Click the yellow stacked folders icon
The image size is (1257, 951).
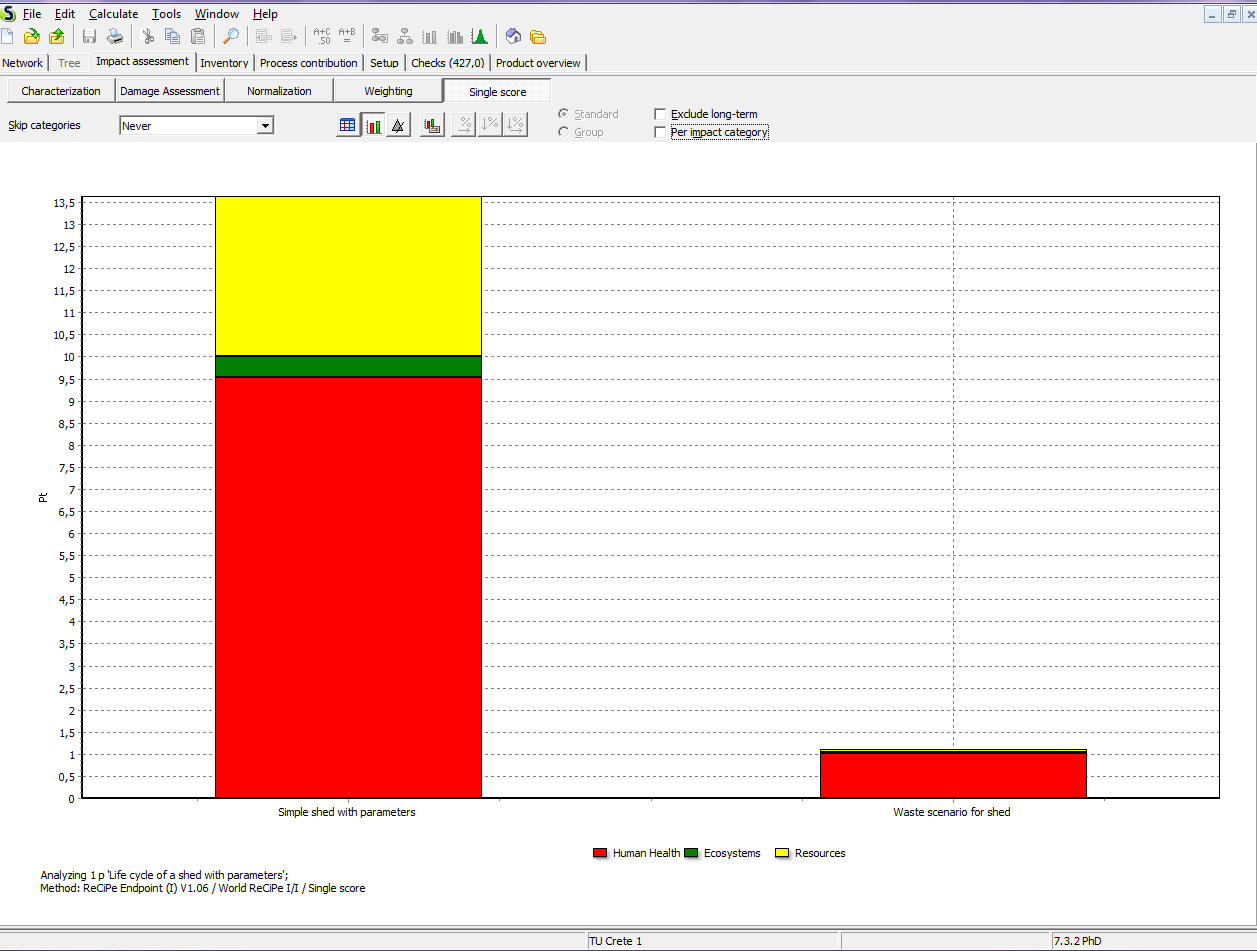(538, 37)
